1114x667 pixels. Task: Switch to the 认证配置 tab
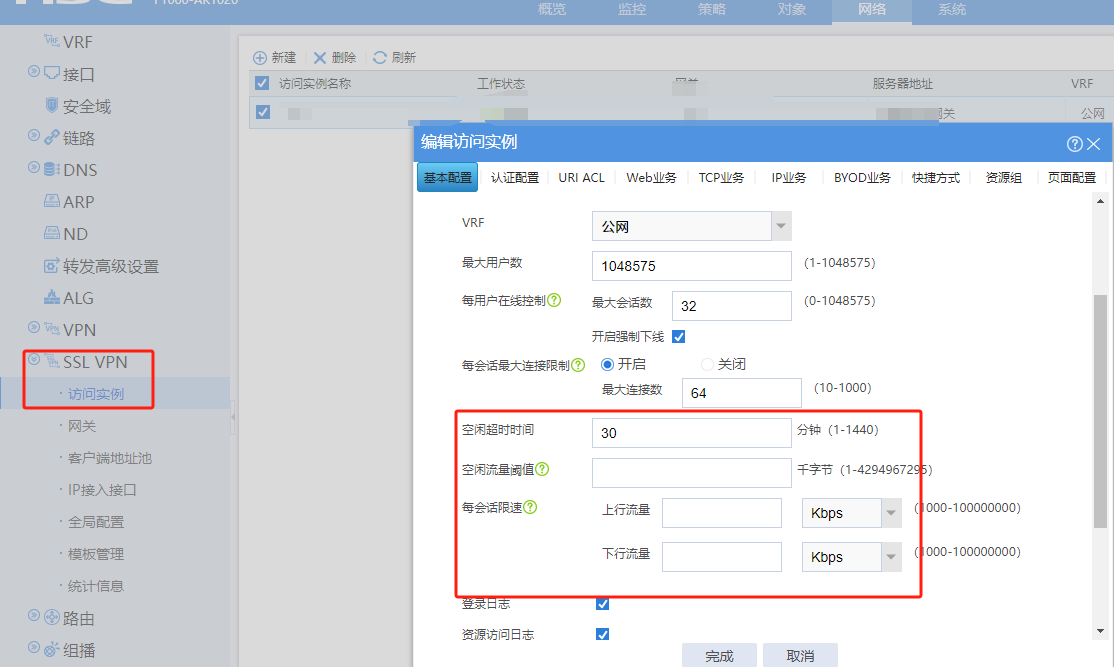(514, 178)
